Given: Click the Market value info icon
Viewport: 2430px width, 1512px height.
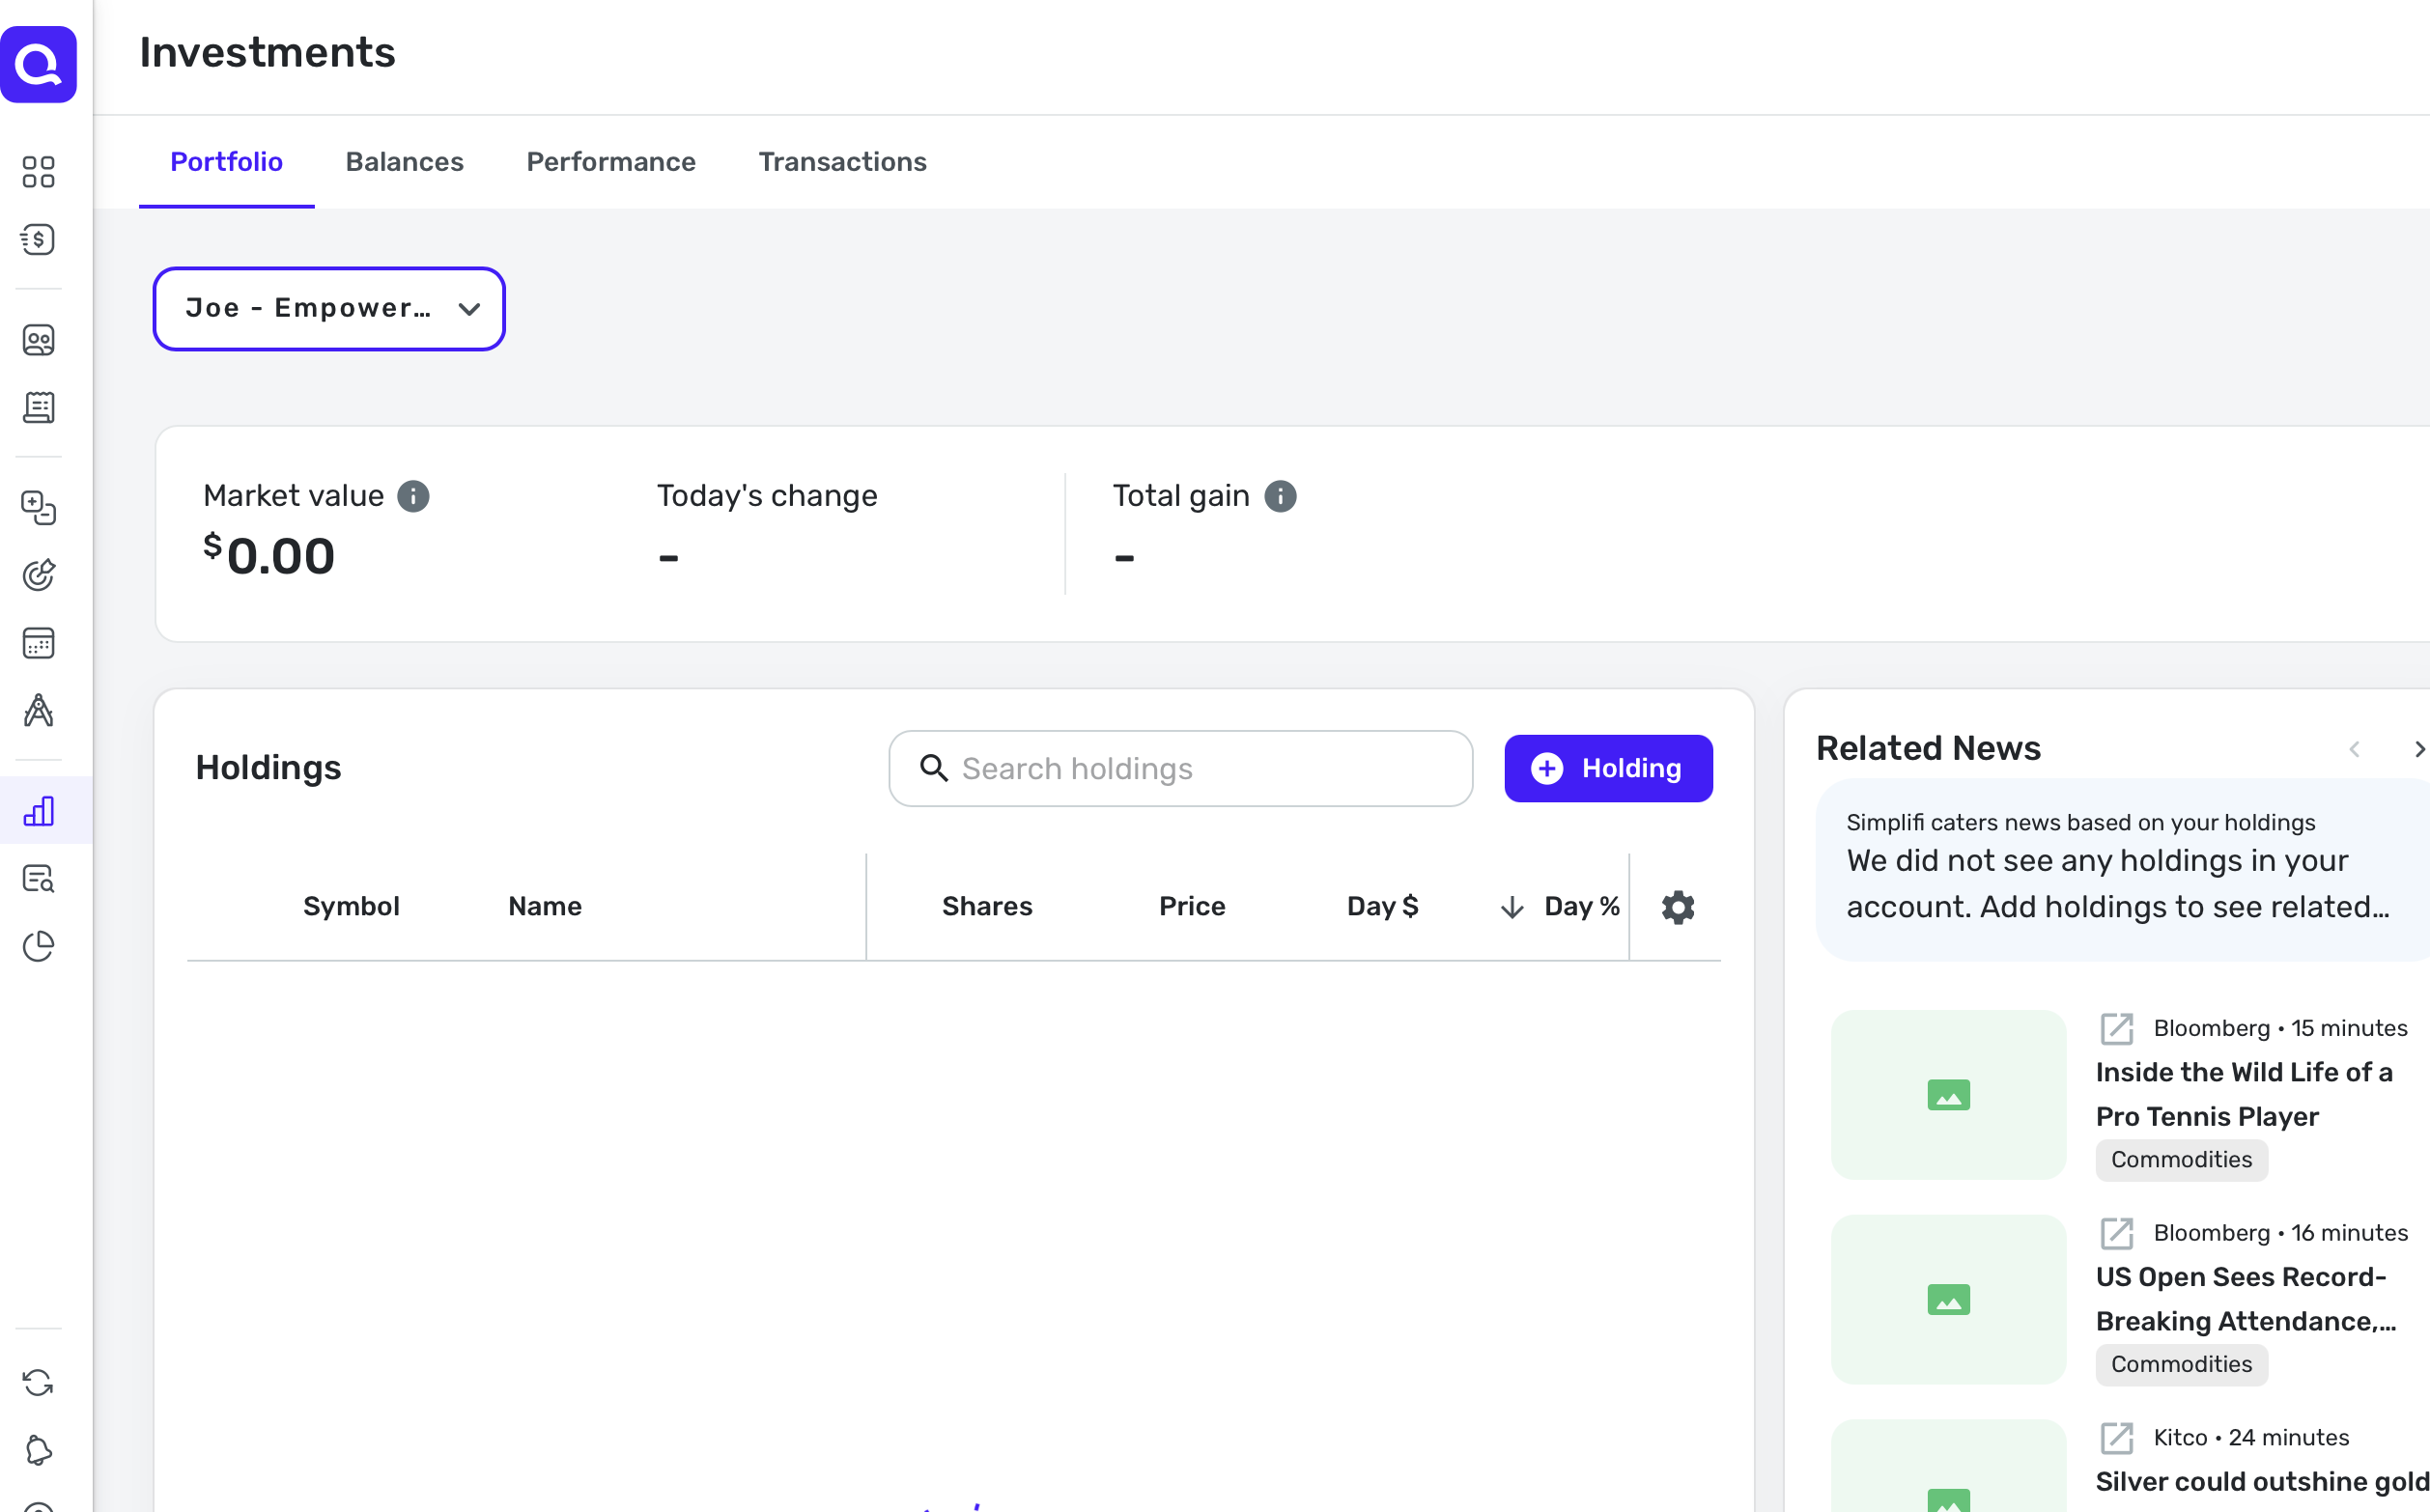Looking at the screenshot, I should click(x=413, y=496).
